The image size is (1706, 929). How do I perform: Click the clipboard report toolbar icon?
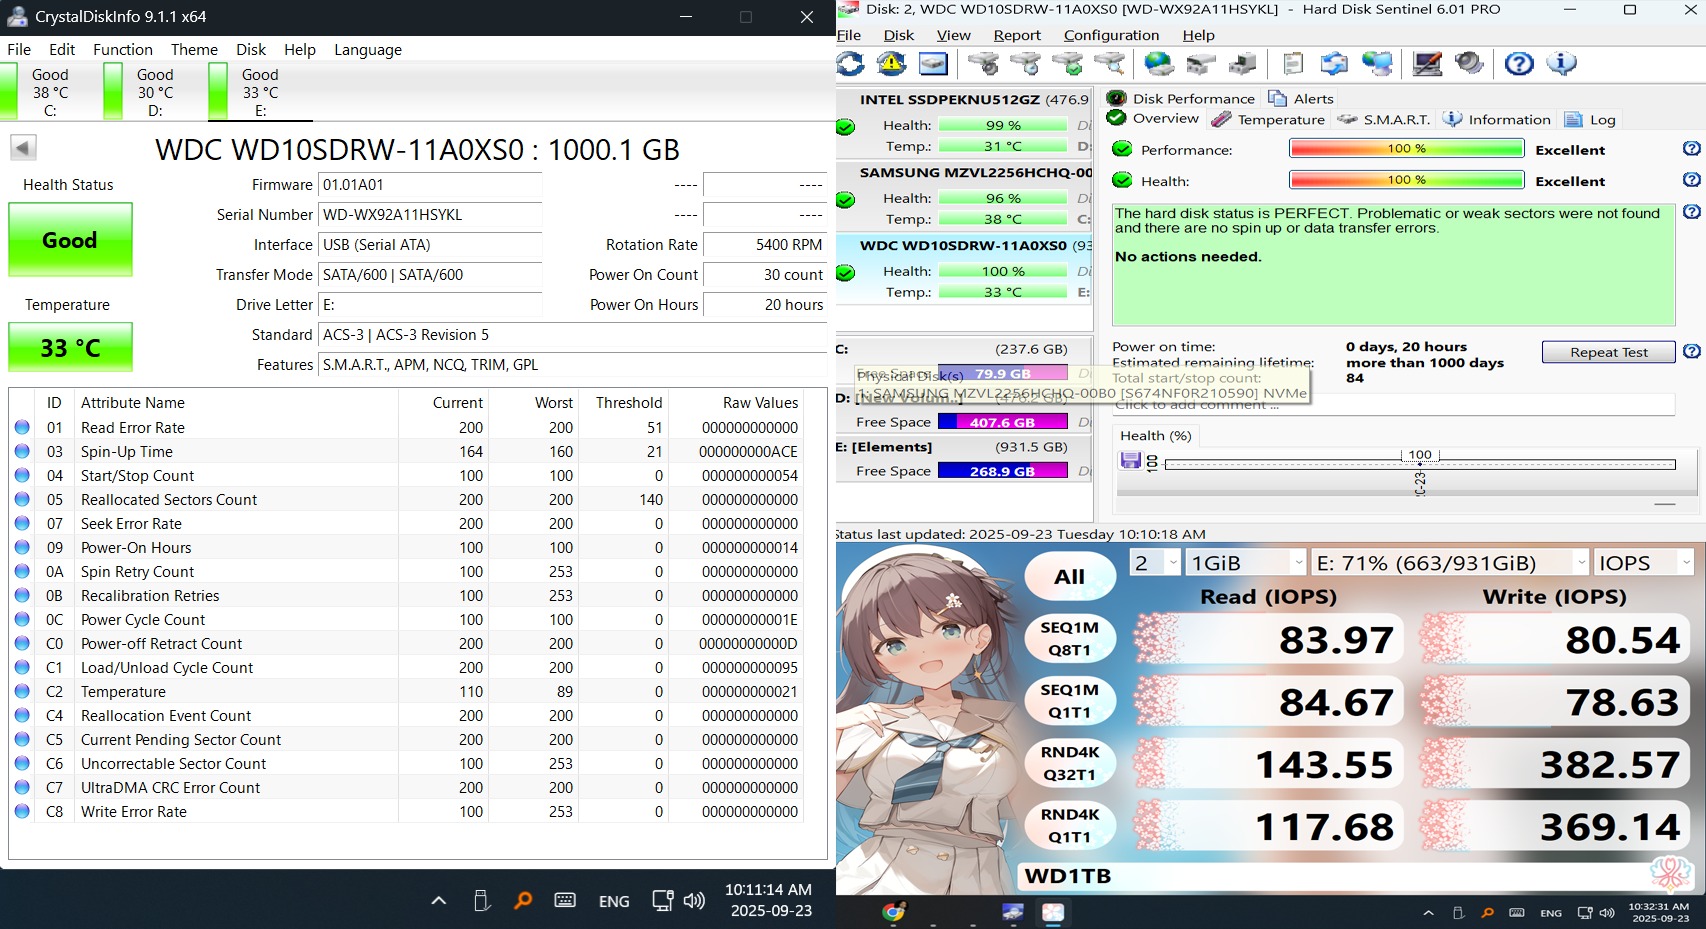1293,64
